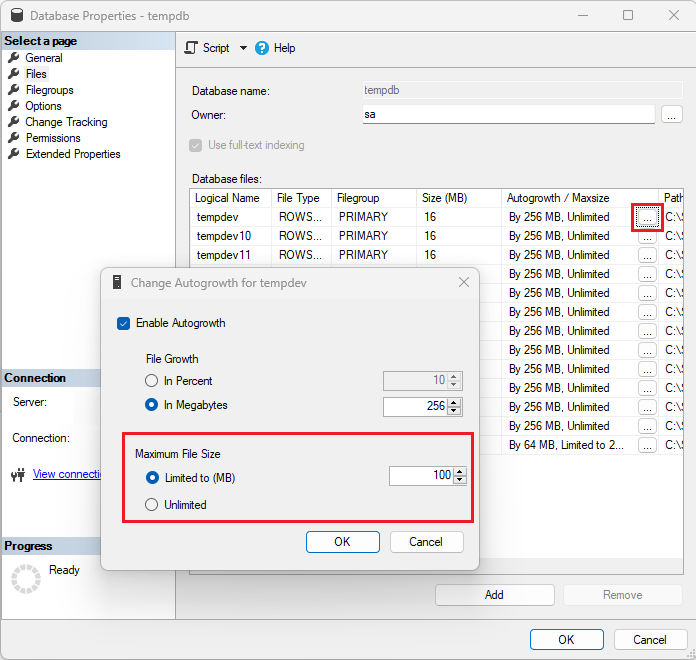The height and width of the screenshot is (660, 696).
Task: Click the connection properties icon
Action: [x=18, y=475]
